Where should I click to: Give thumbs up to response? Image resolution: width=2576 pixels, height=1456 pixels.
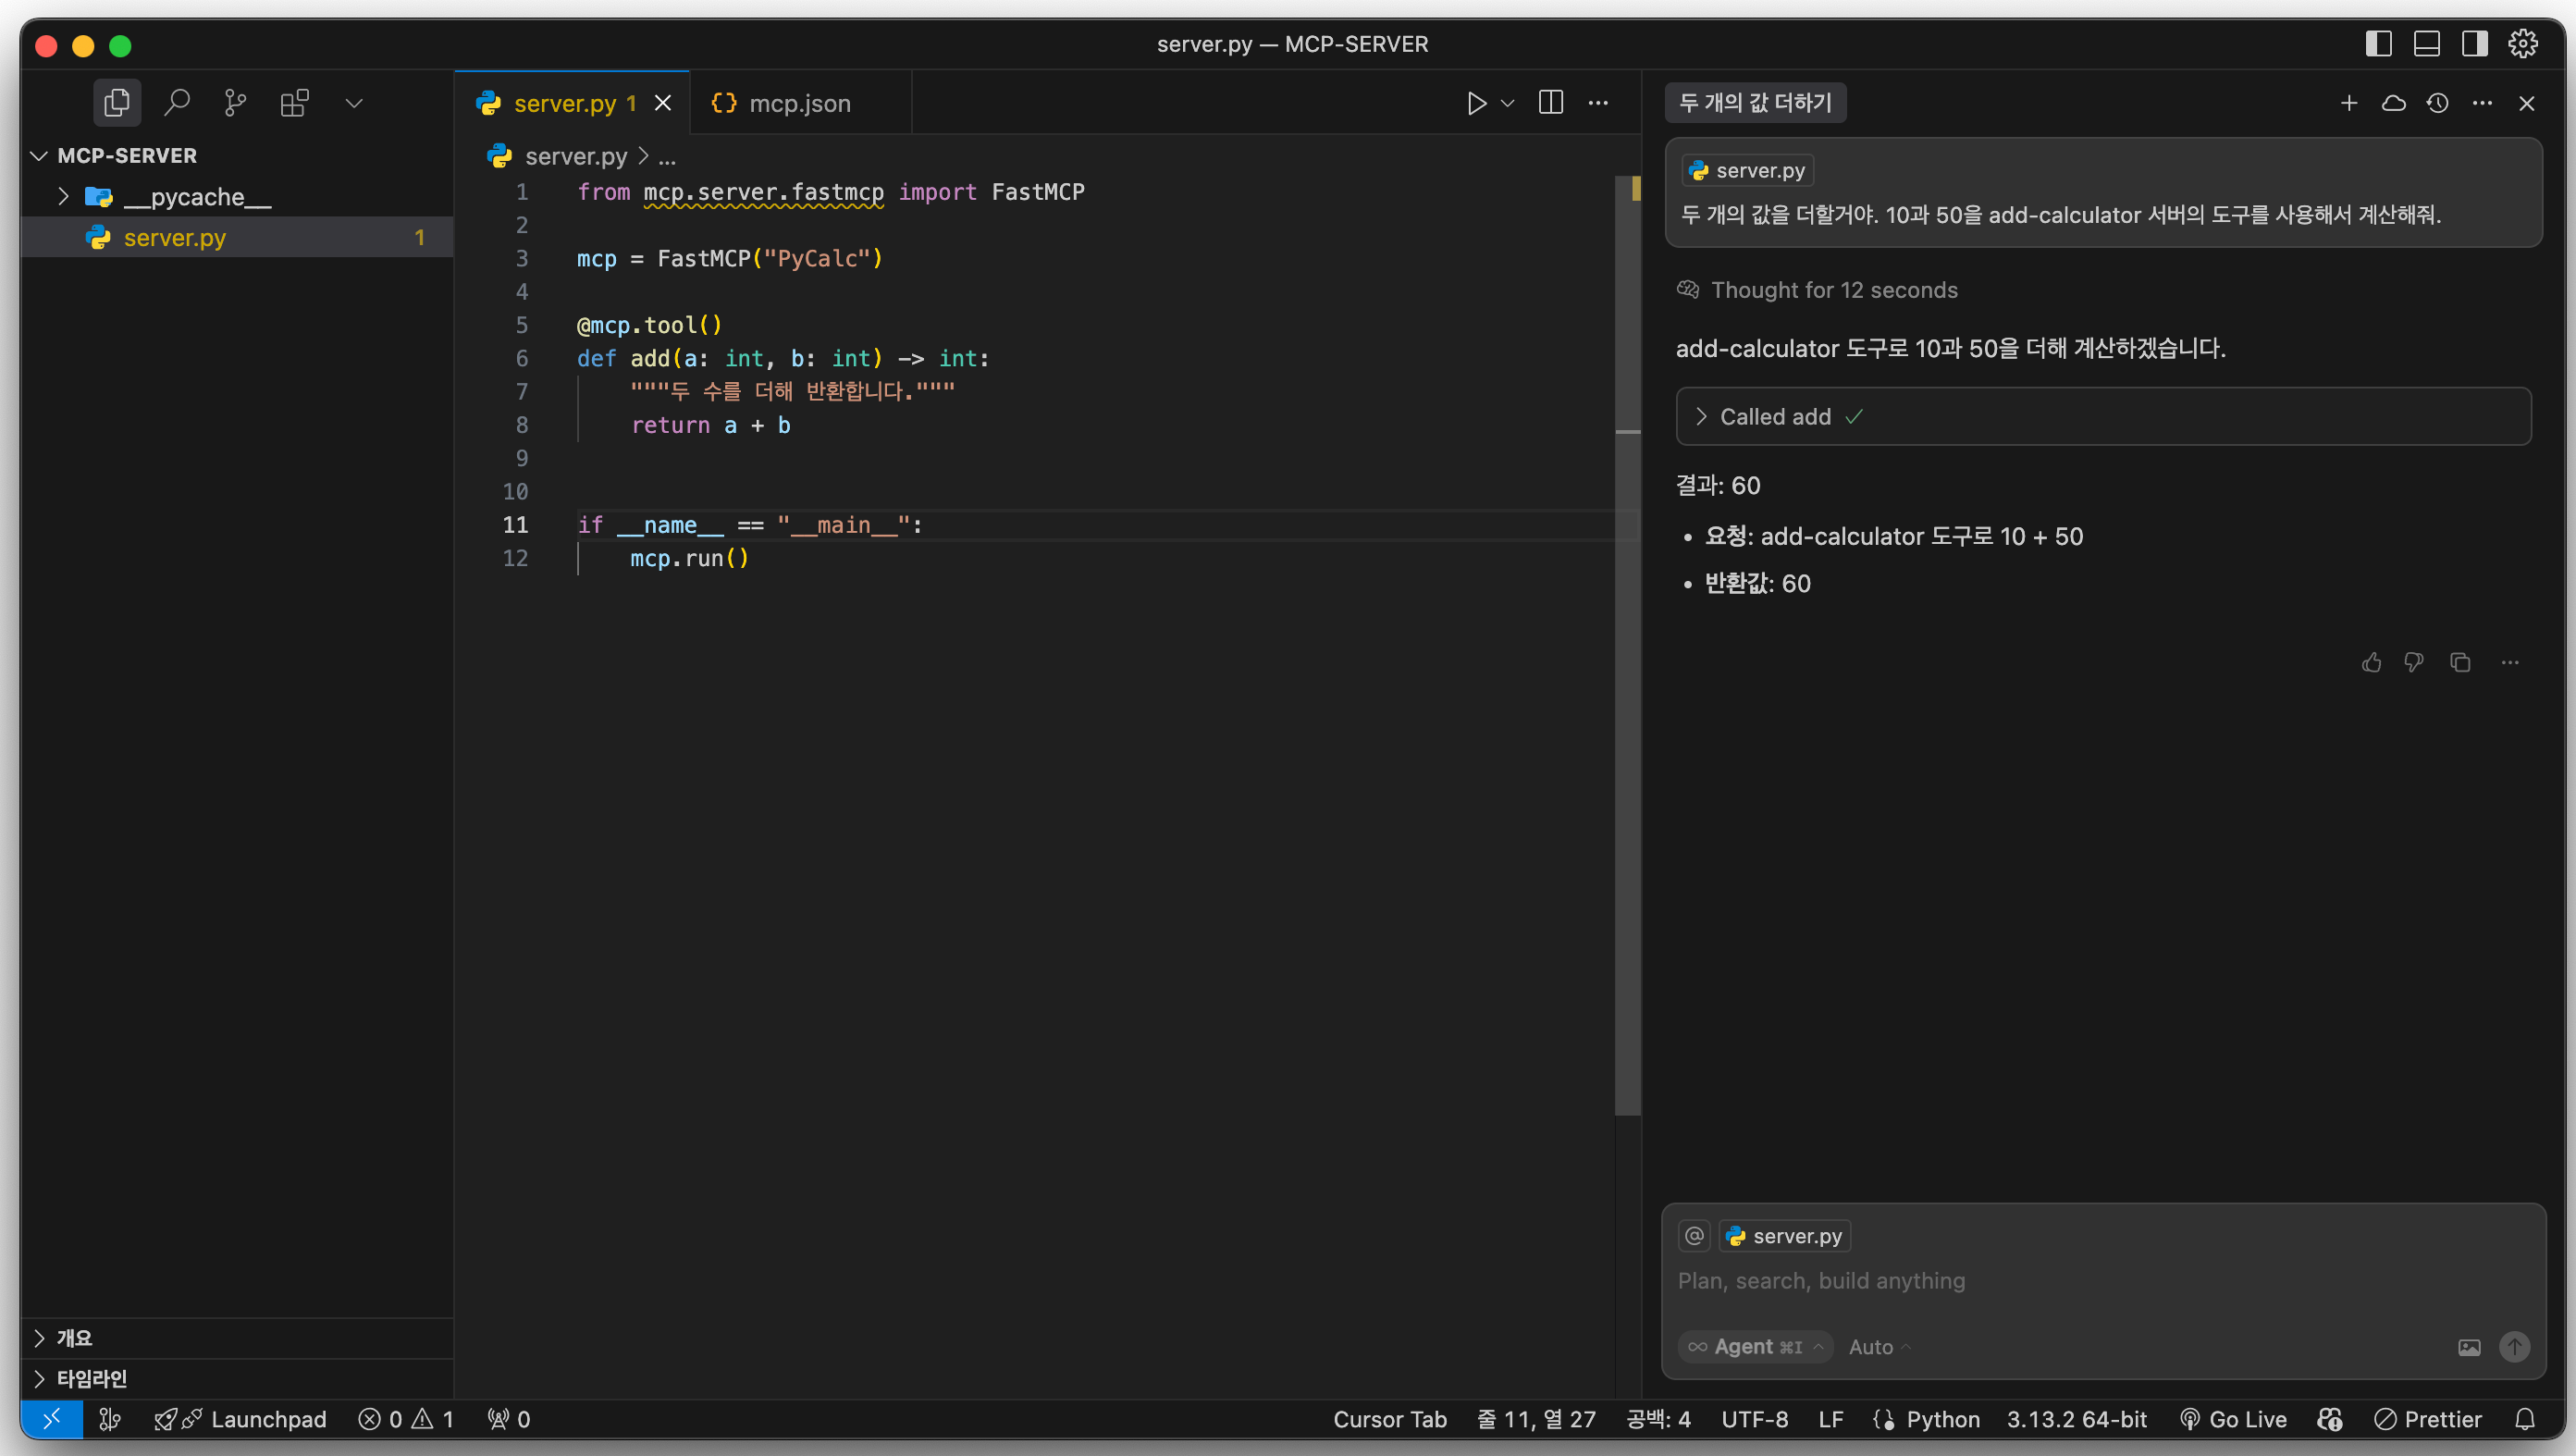[x=2371, y=662]
